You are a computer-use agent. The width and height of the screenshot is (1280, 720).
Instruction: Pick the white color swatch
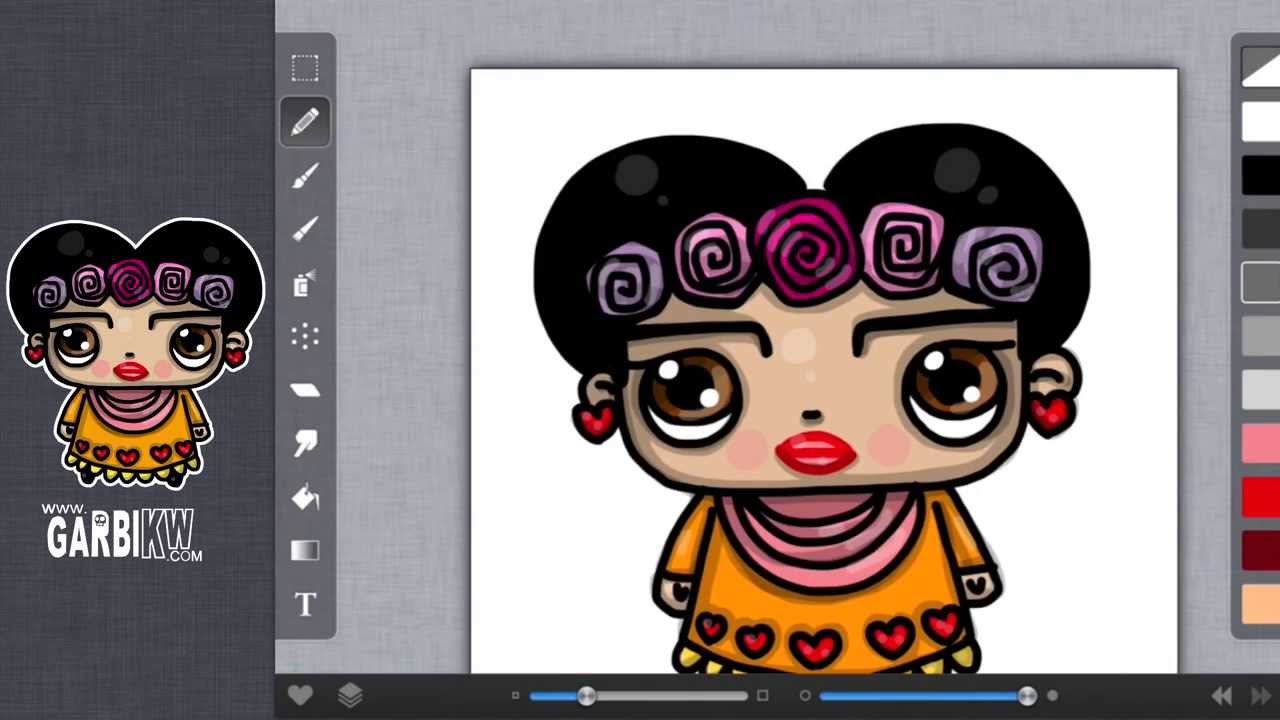(x=1261, y=122)
